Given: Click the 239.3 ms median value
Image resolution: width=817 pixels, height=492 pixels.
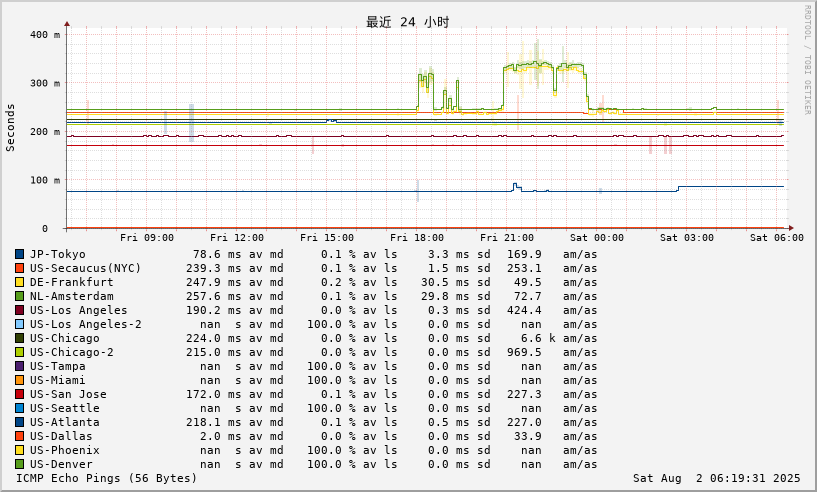Looking at the screenshot, I should pyautogui.click(x=214, y=268).
